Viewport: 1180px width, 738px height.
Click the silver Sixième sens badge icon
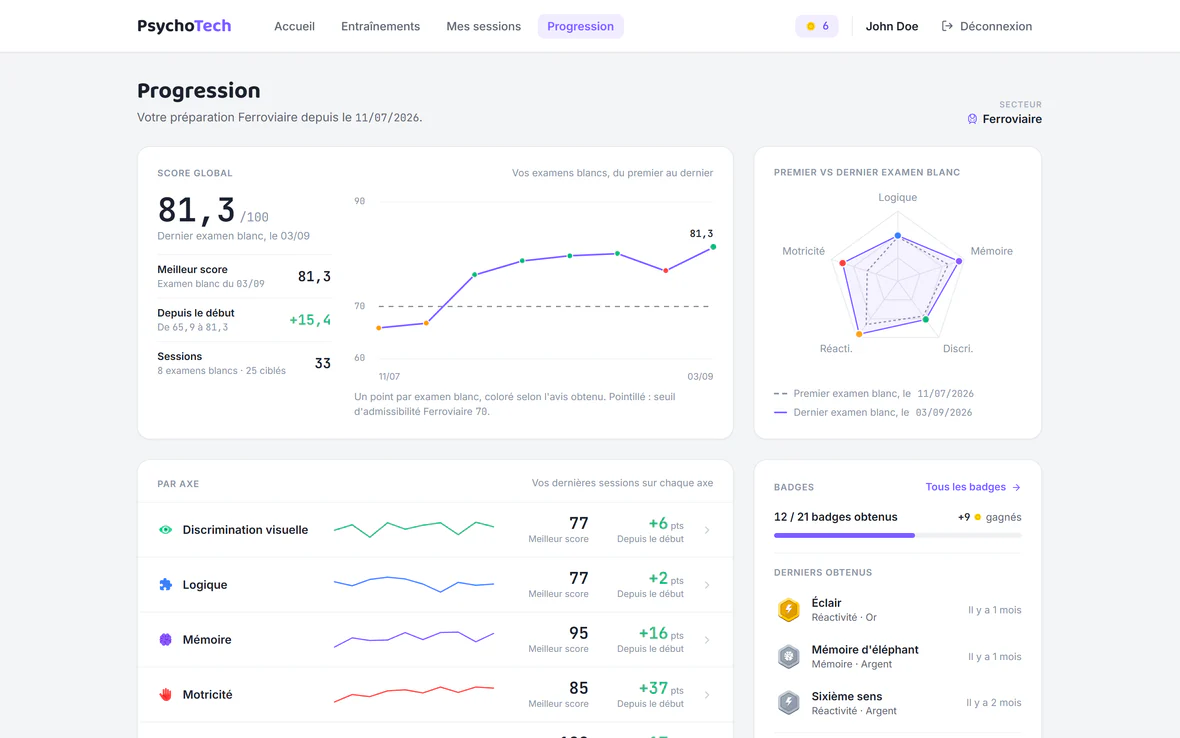(789, 703)
